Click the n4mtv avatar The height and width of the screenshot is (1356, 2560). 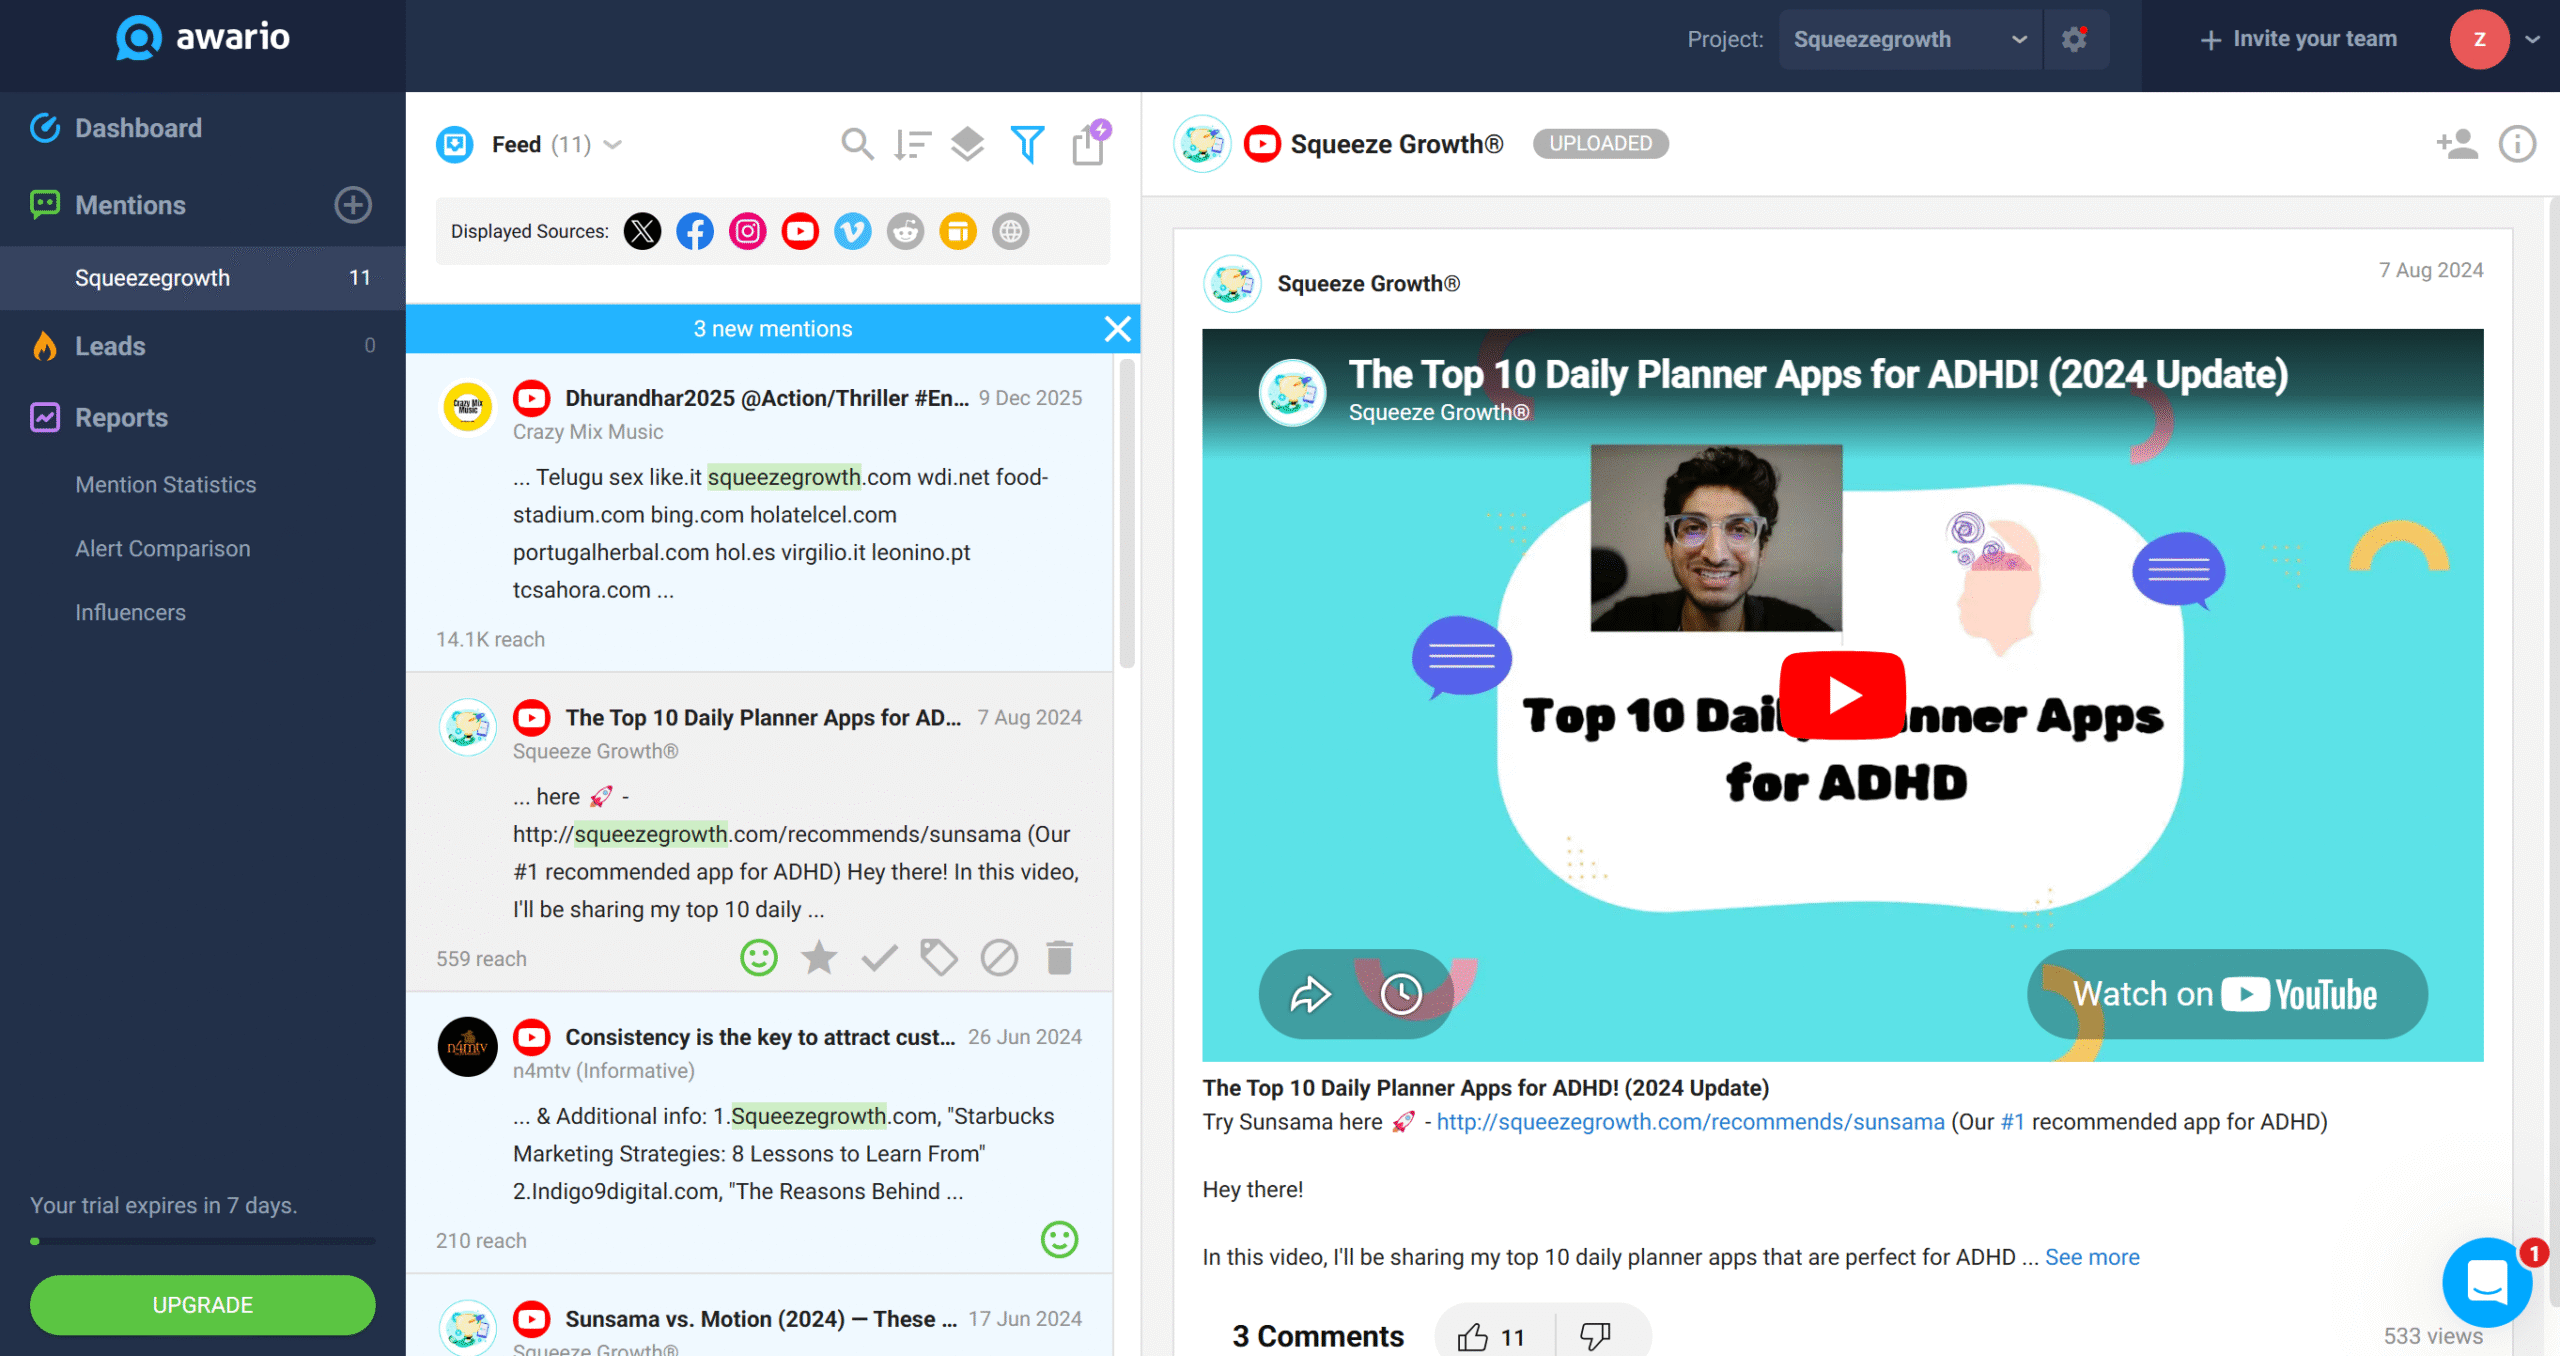(467, 1046)
